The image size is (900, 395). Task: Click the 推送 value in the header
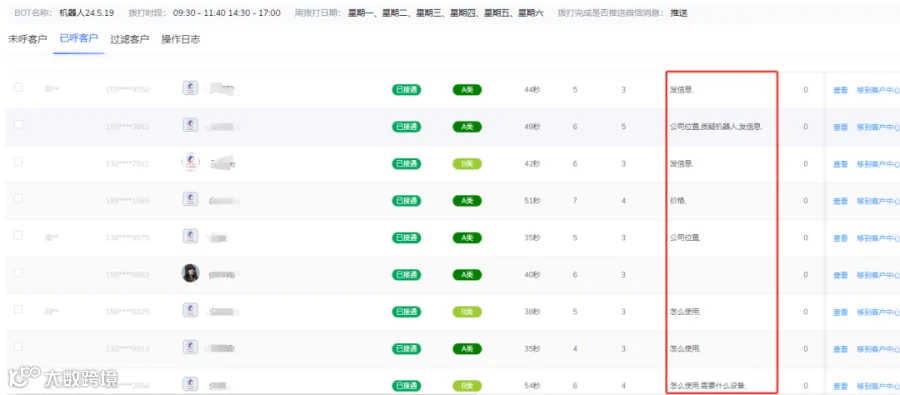(679, 13)
